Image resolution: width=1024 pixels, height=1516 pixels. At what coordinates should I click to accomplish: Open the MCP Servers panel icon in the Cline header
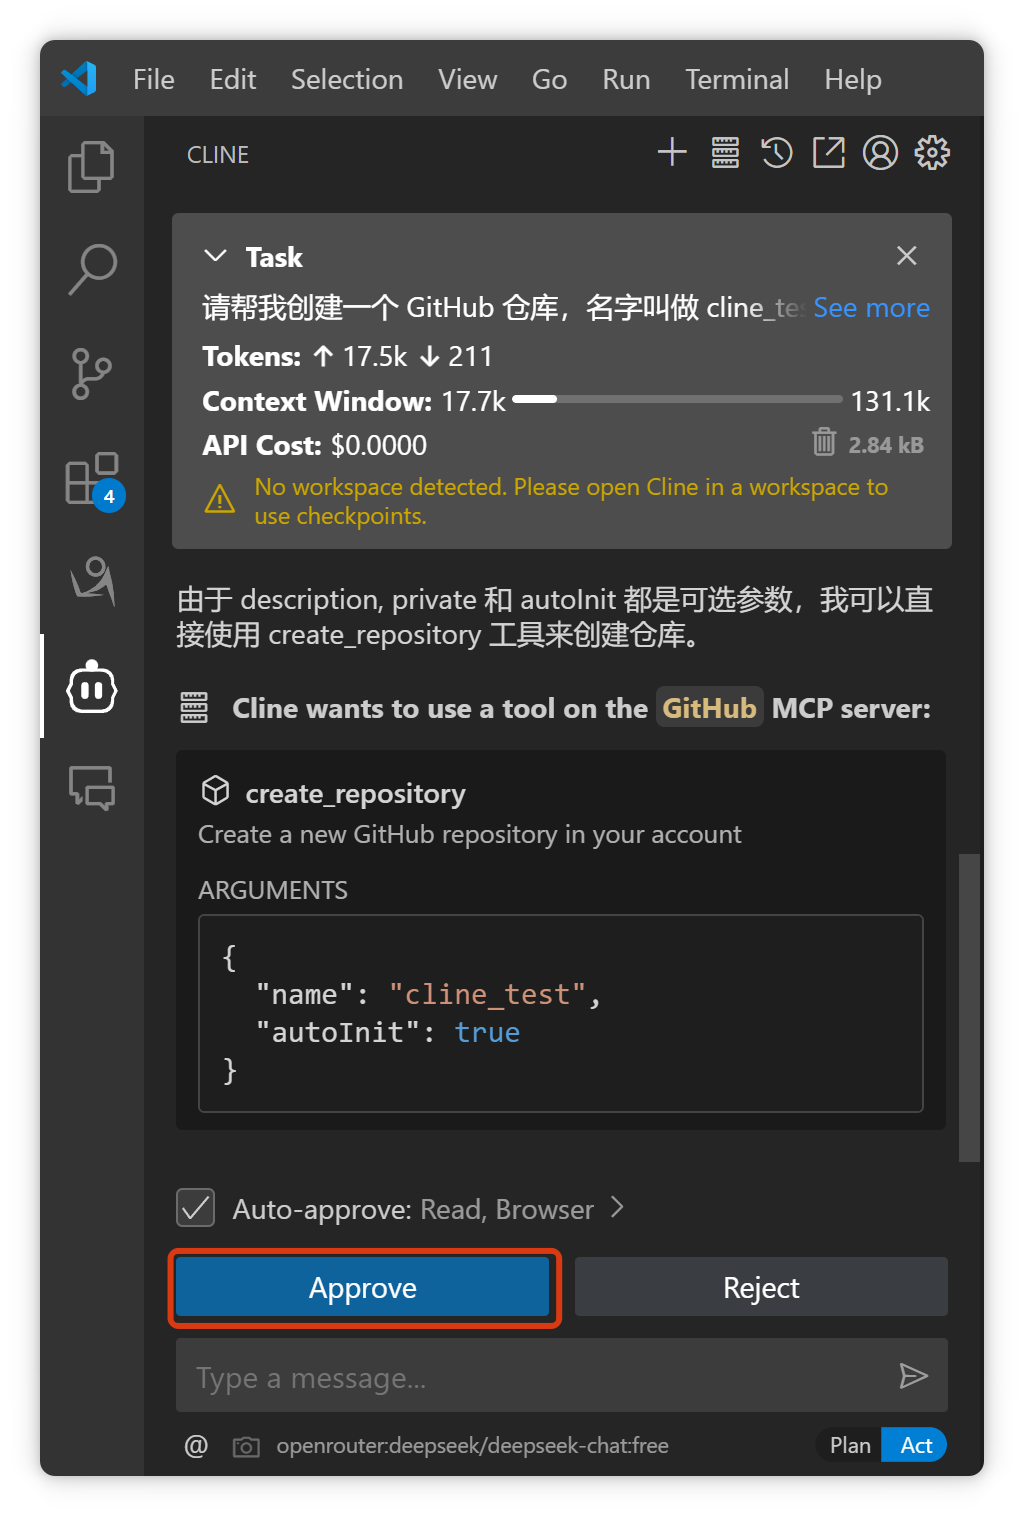tap(725, 153)
